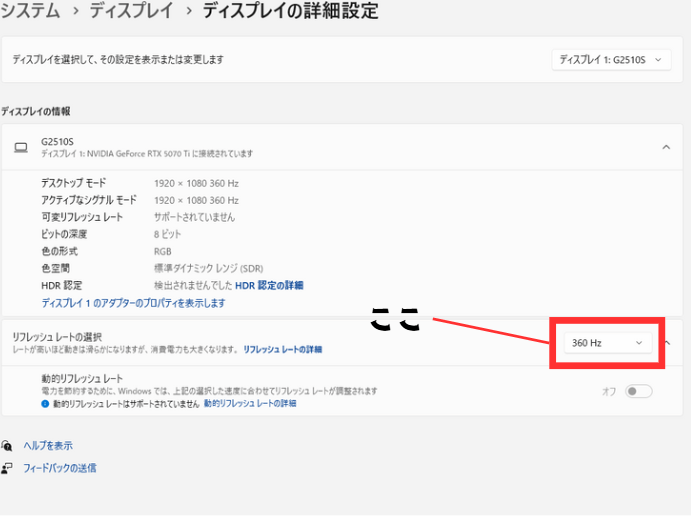Screen dimensions: 691x516
Task: Click the feedback icon beside フィードバックの送信
Action: (x=7, y=468)
